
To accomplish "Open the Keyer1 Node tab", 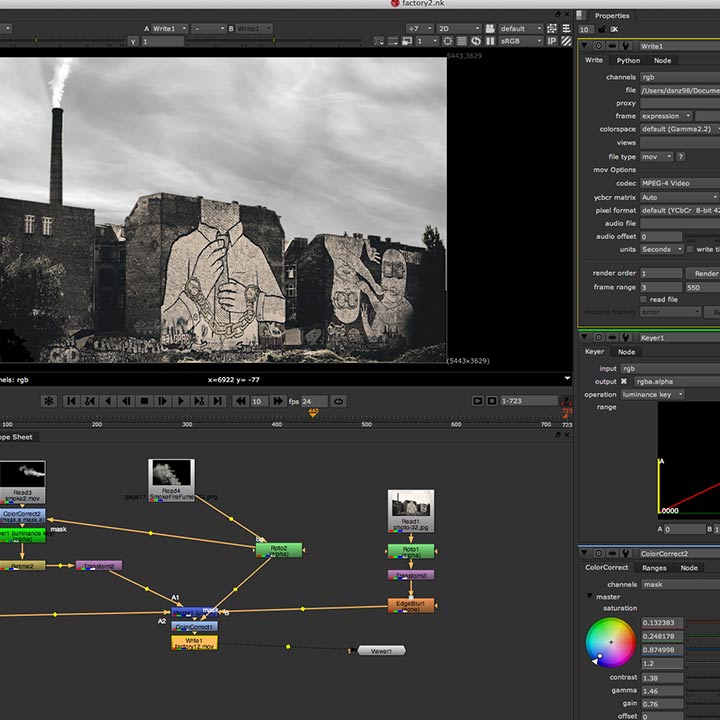I will (626, 352).
